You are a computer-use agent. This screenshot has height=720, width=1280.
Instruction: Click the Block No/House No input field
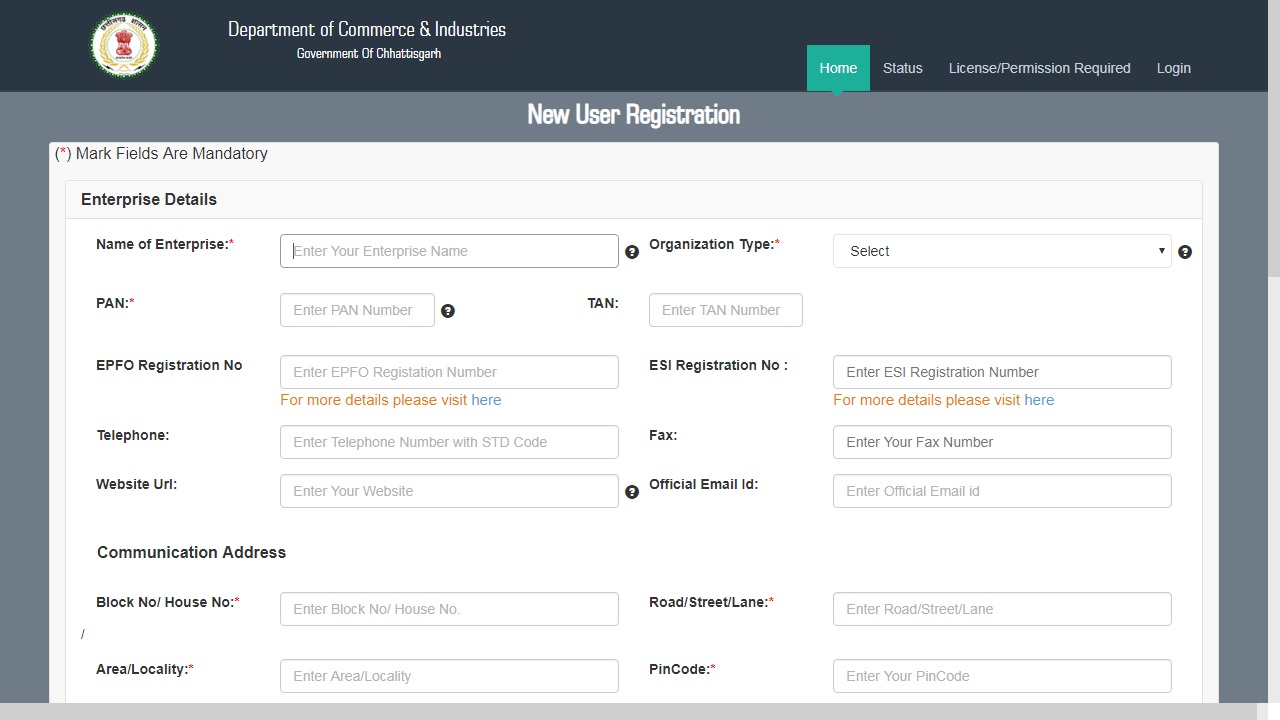[x=448, y=609]
